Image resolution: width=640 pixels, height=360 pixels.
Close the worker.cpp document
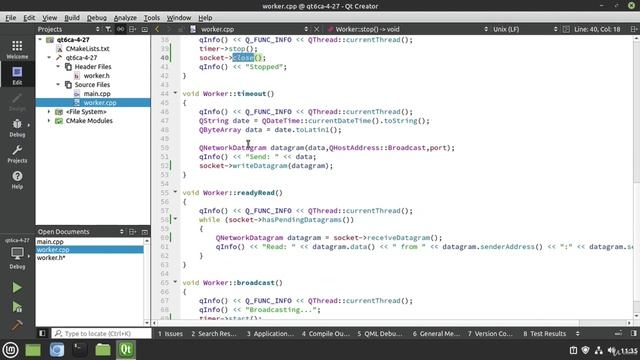click(x=316, y=29)
